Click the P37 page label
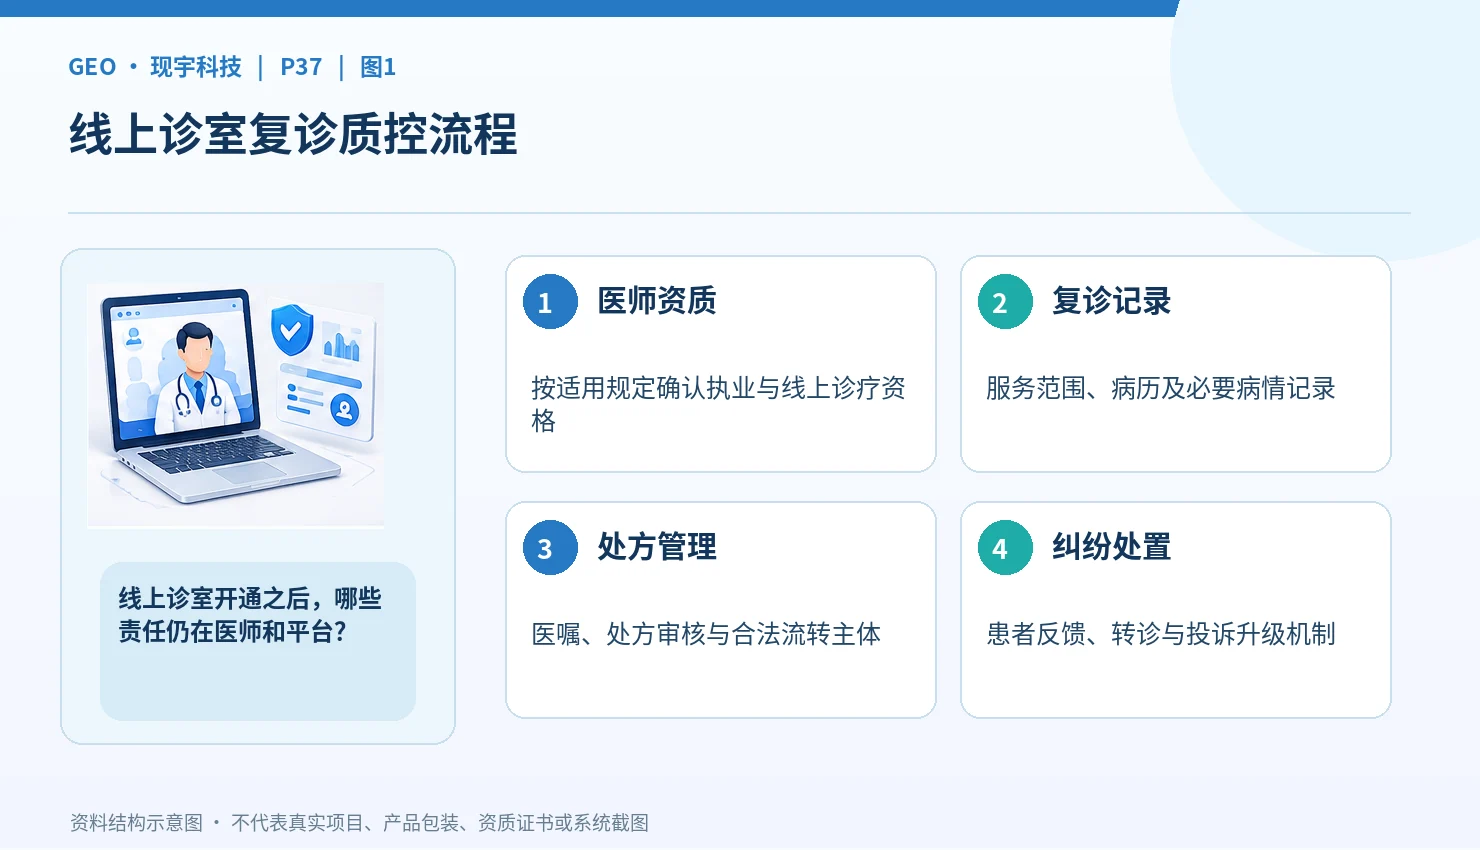Viewport: 1480px width, 850px height. pyautogui.click(x=301, y=67)
